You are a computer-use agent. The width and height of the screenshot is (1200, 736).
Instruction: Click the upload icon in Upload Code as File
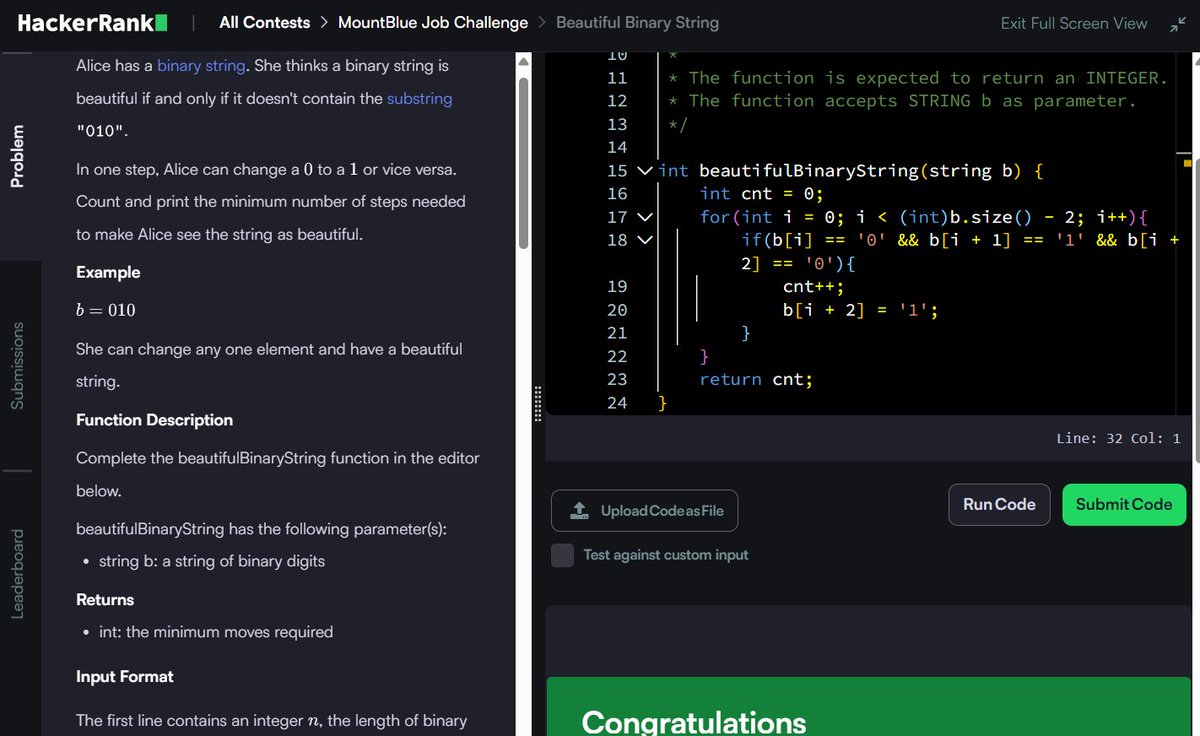(x=579, y=511)
